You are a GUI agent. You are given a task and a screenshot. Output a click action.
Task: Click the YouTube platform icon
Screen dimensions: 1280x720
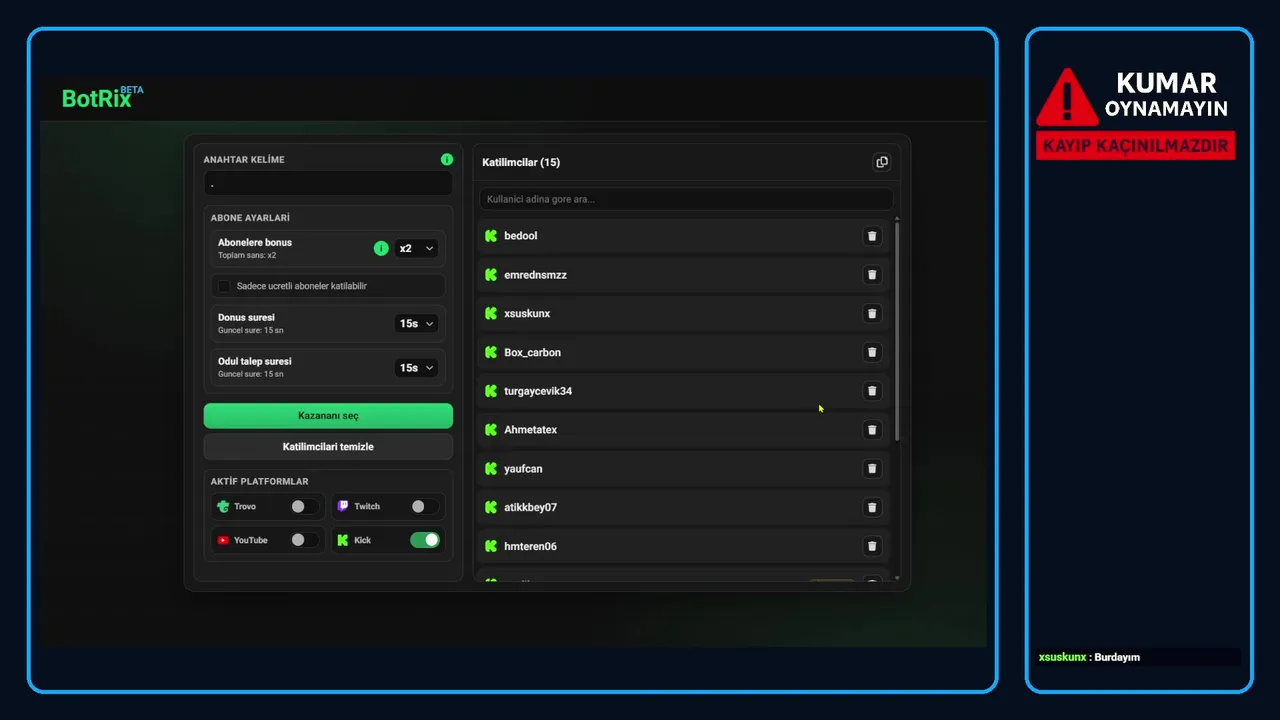[223, 540]
